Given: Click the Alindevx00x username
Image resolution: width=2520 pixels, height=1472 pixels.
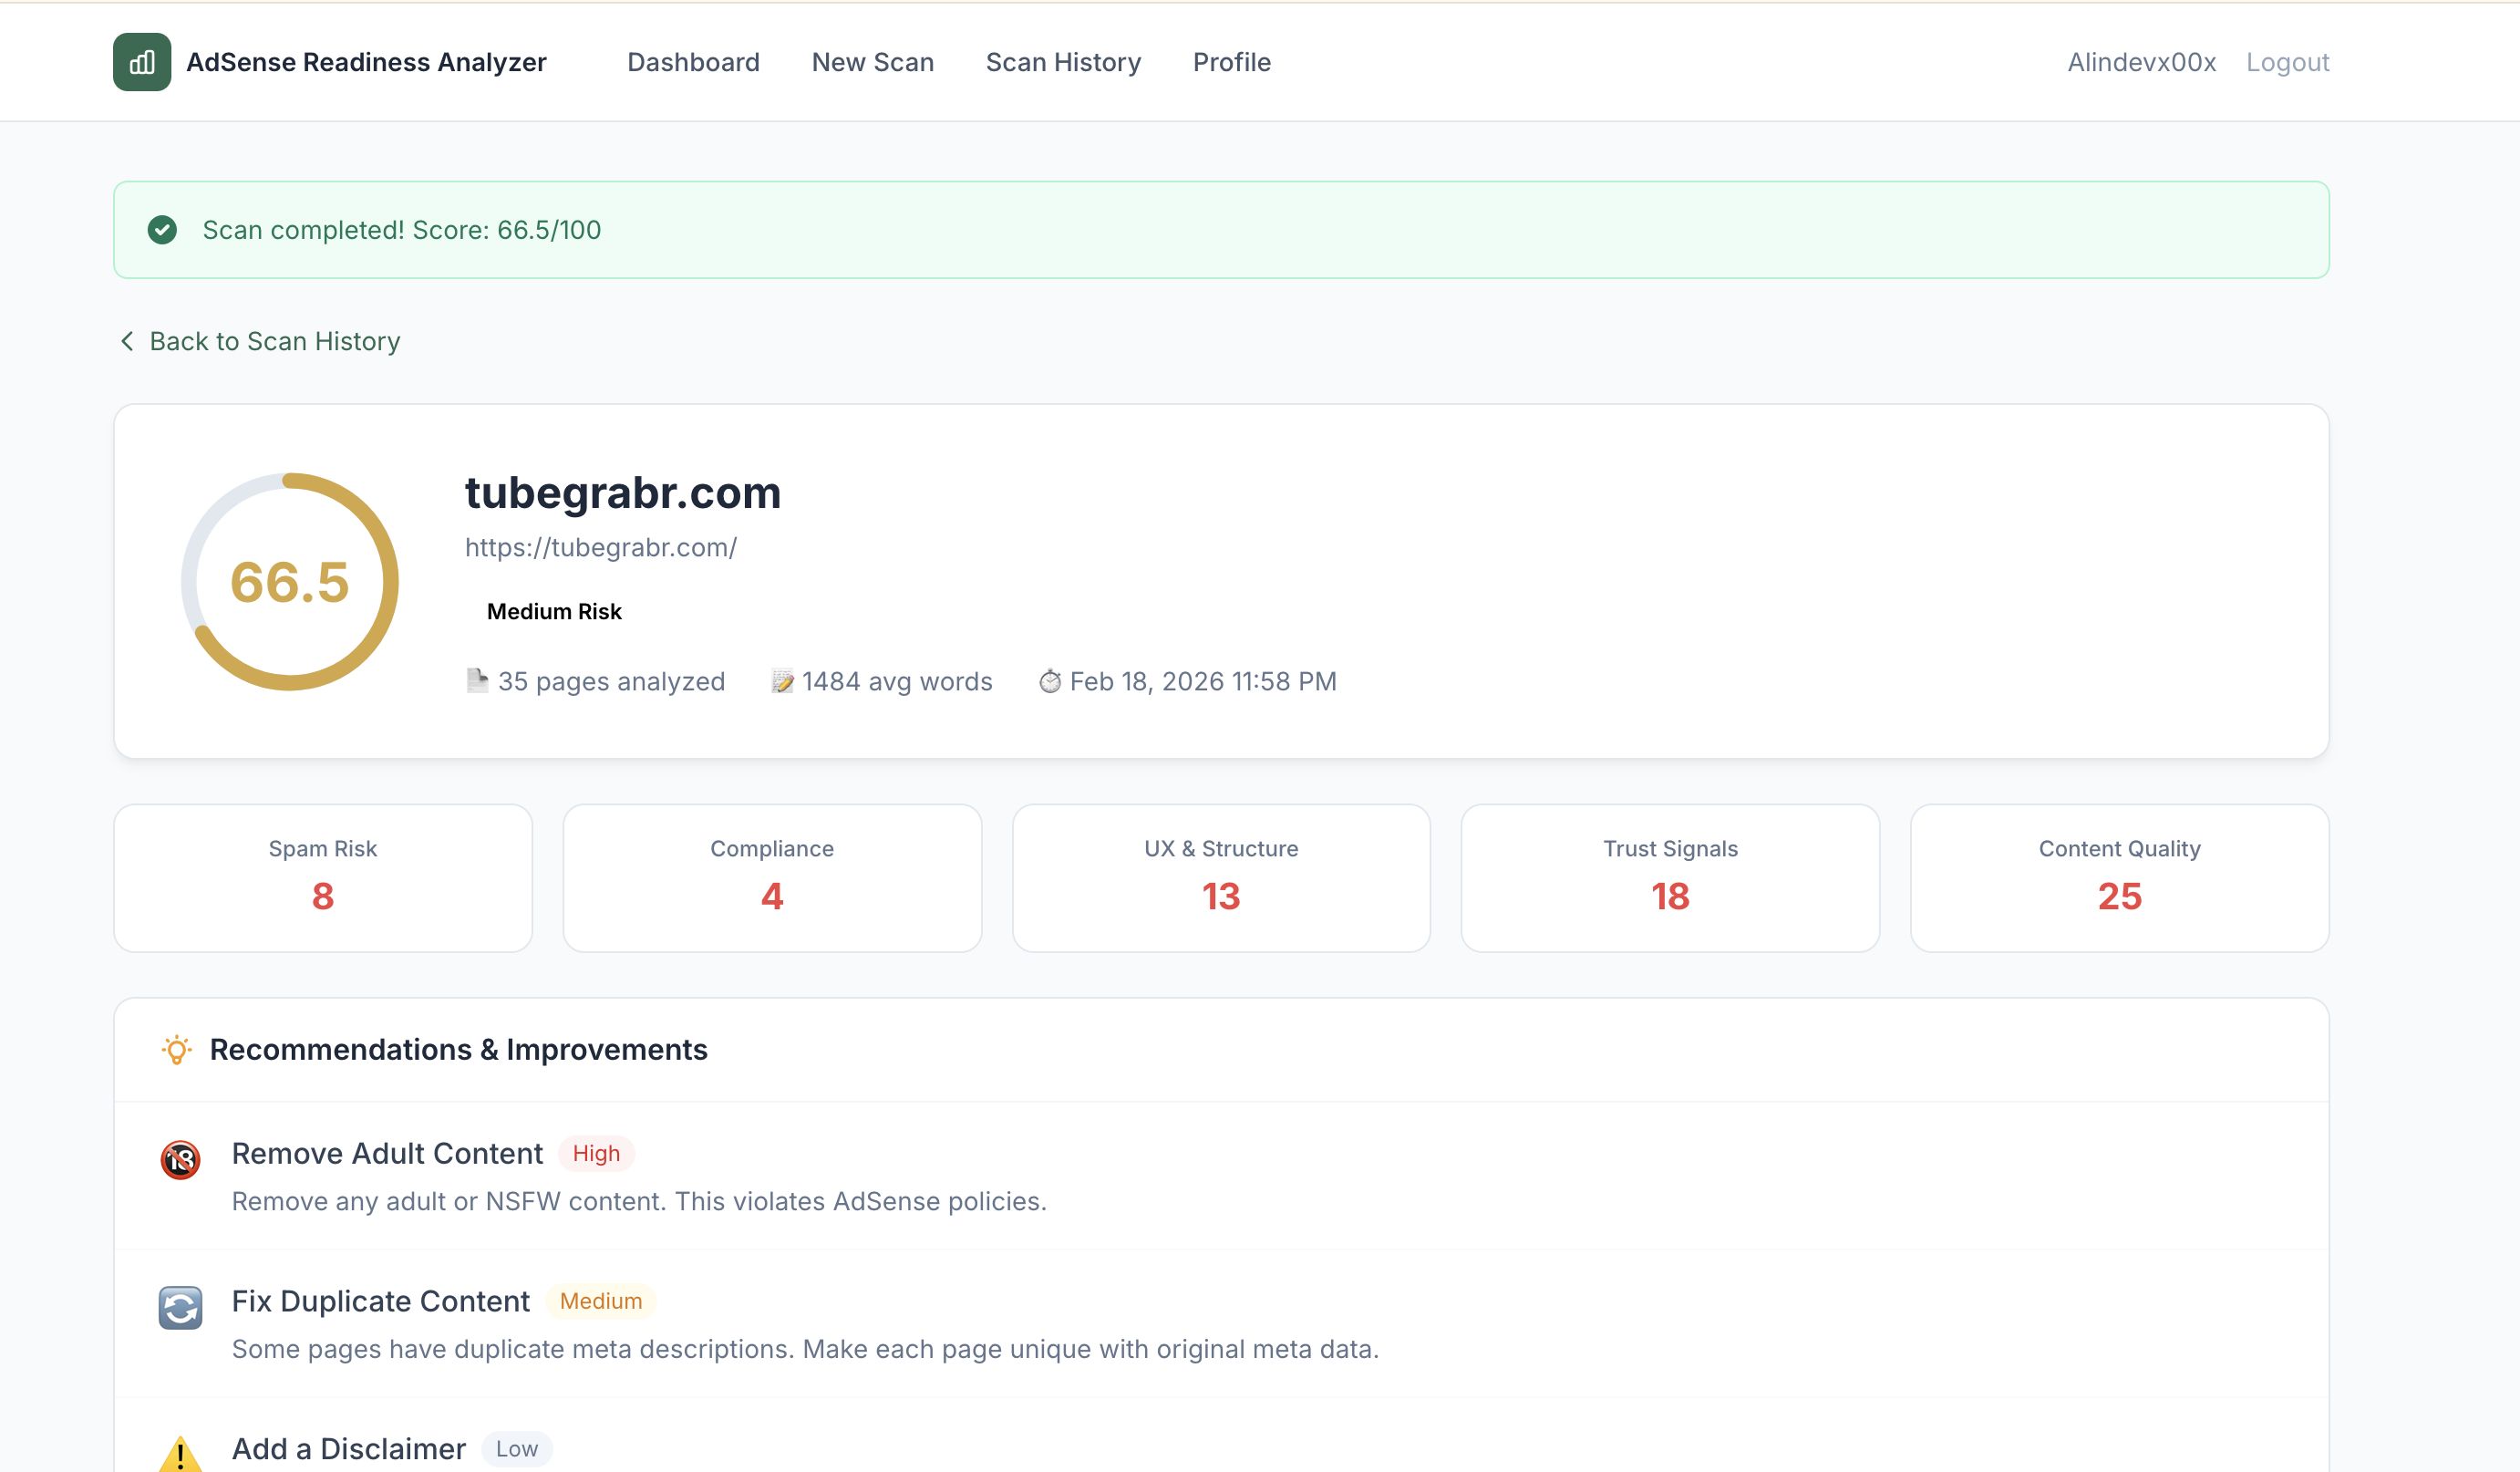Looking at the screenshot, I should coord(2141,62).
